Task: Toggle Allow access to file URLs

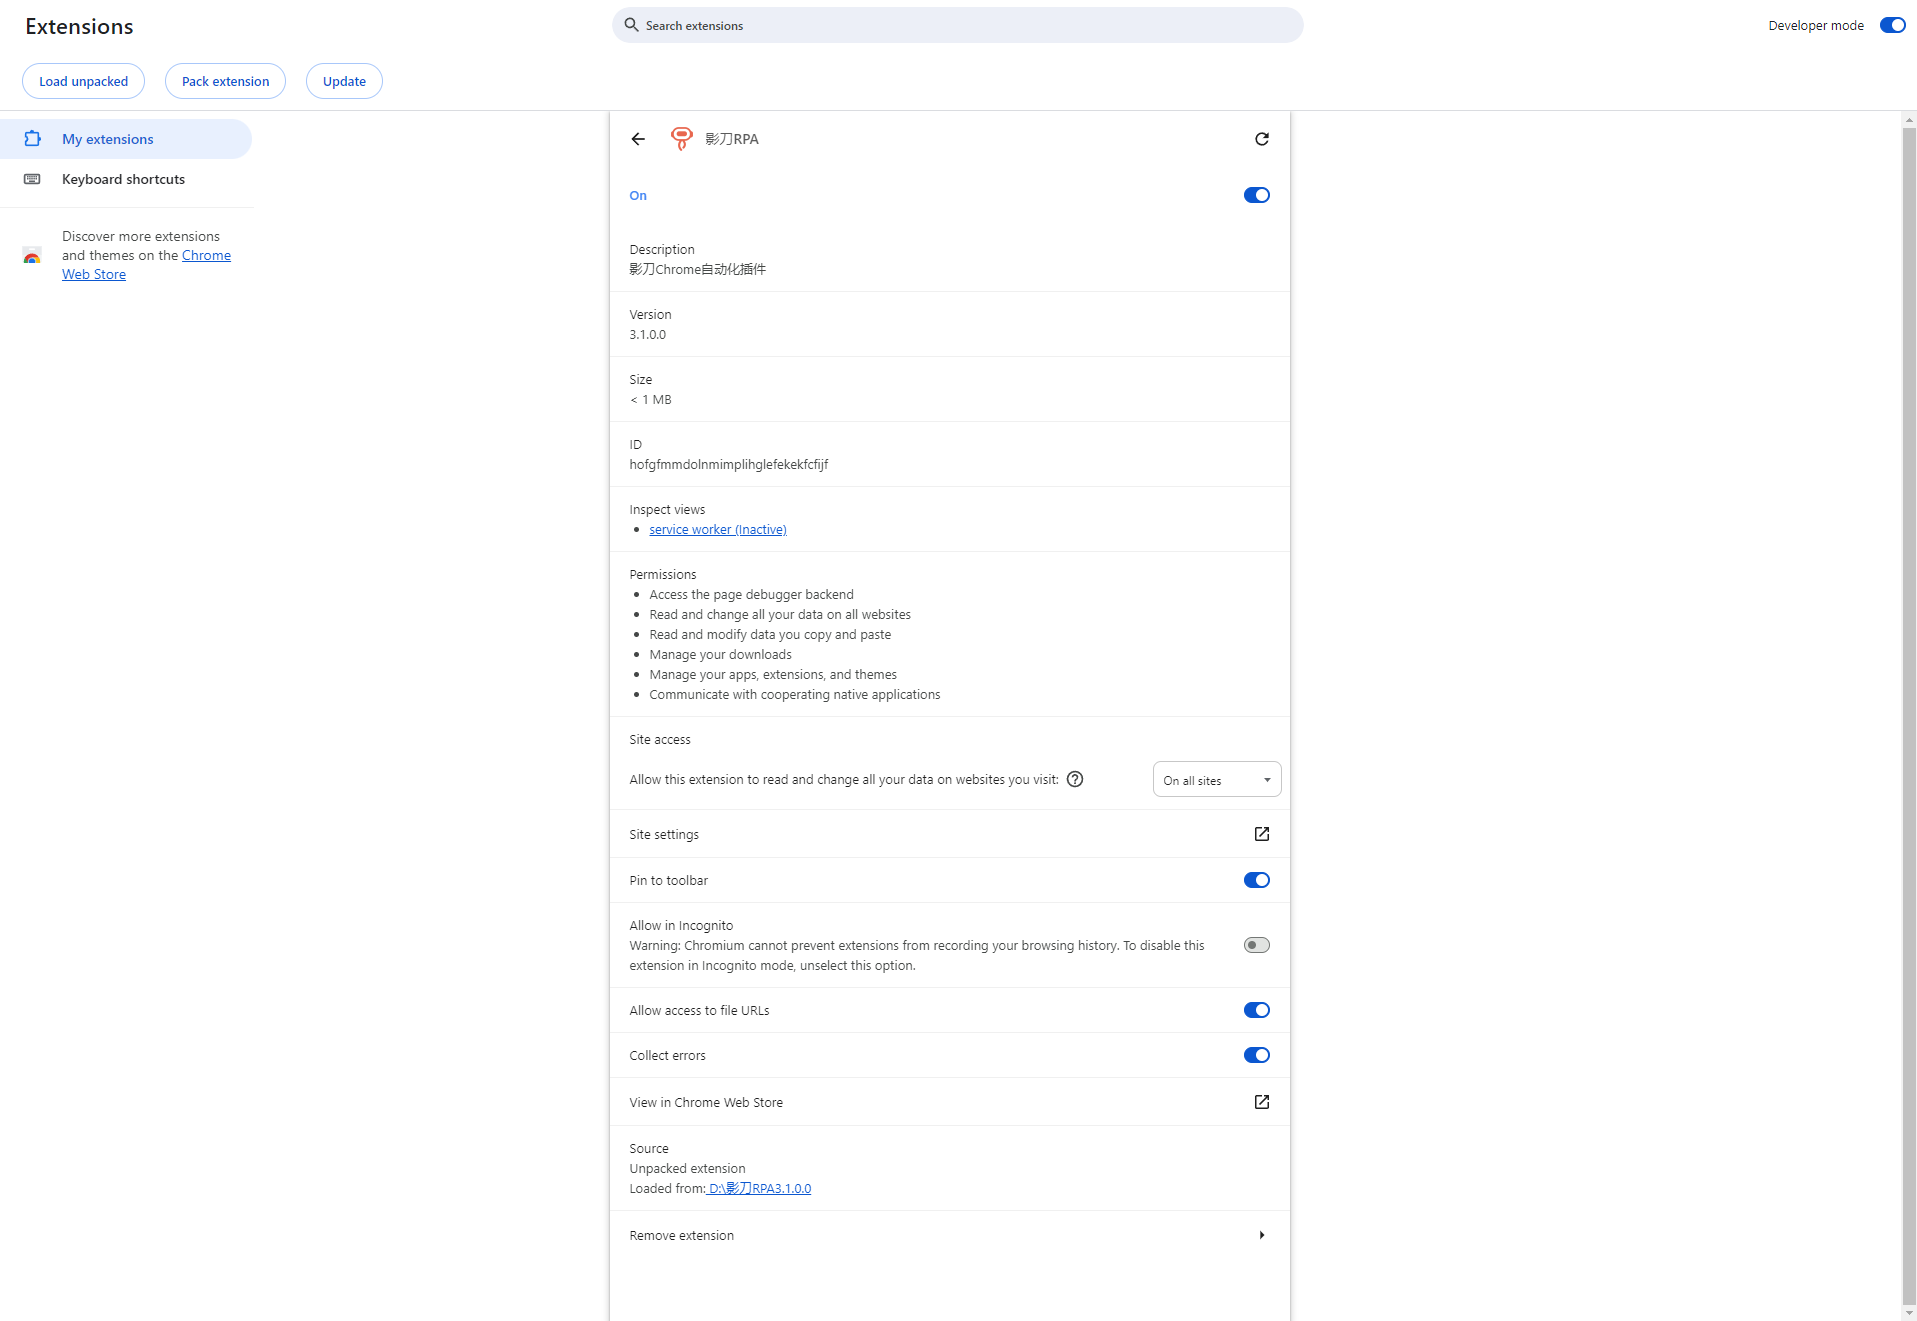Action: point(1257,1010)
